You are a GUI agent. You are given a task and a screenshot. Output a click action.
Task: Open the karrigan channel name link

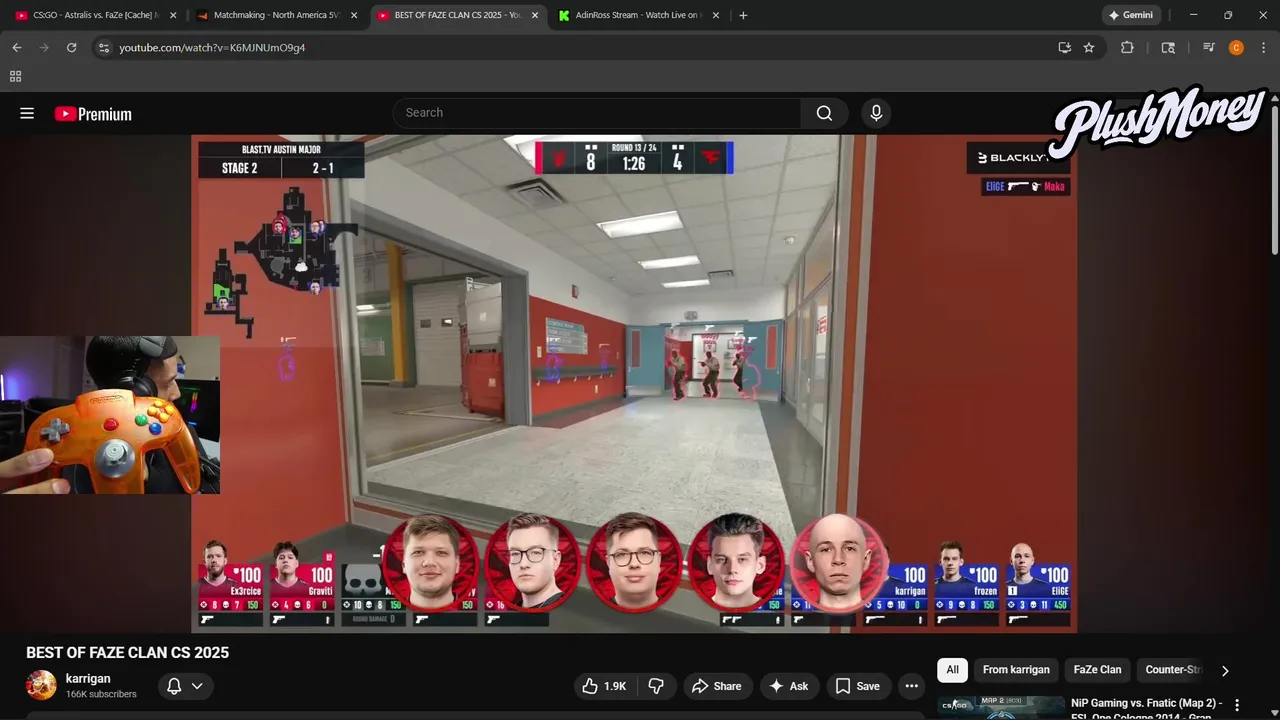coord(88,678)
